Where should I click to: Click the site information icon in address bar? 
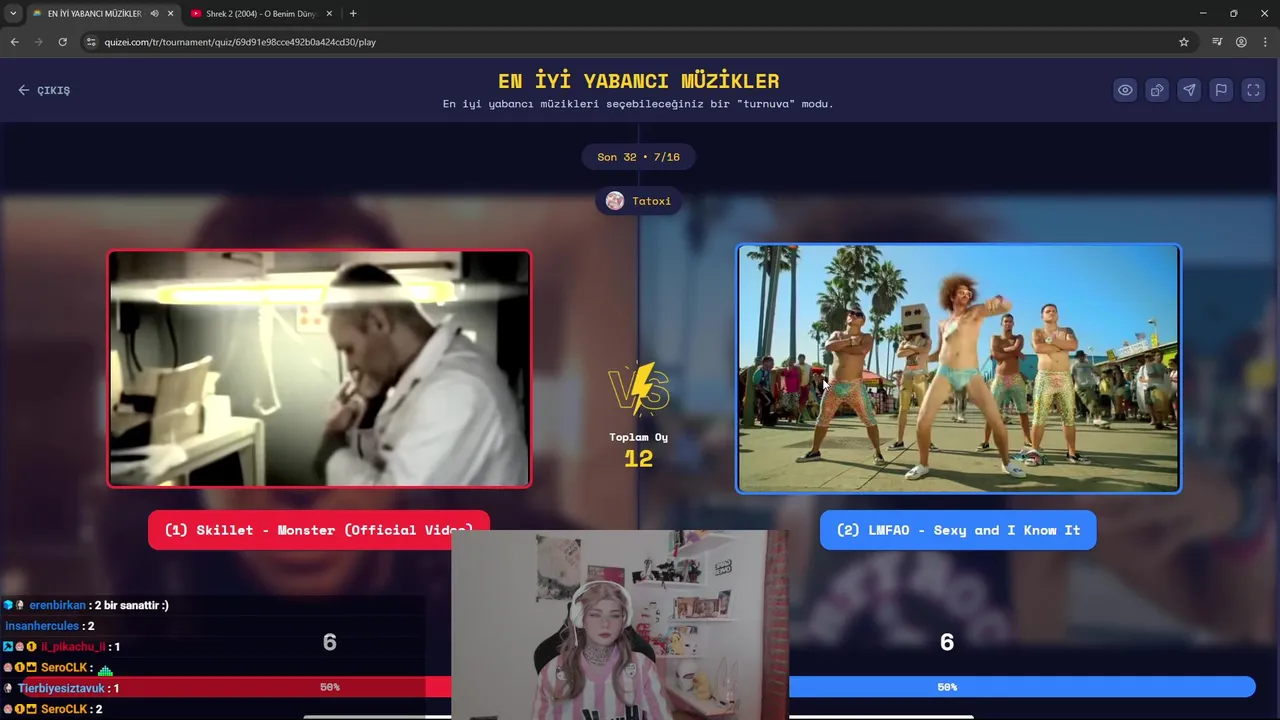pyautogui.click(x=91, y=42)
